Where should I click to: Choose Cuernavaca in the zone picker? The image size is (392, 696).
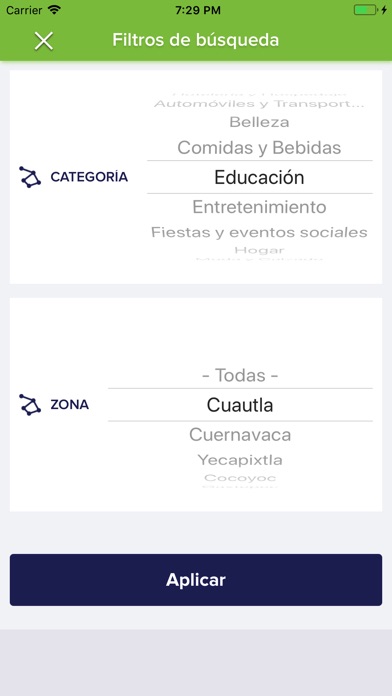(240, 435)
